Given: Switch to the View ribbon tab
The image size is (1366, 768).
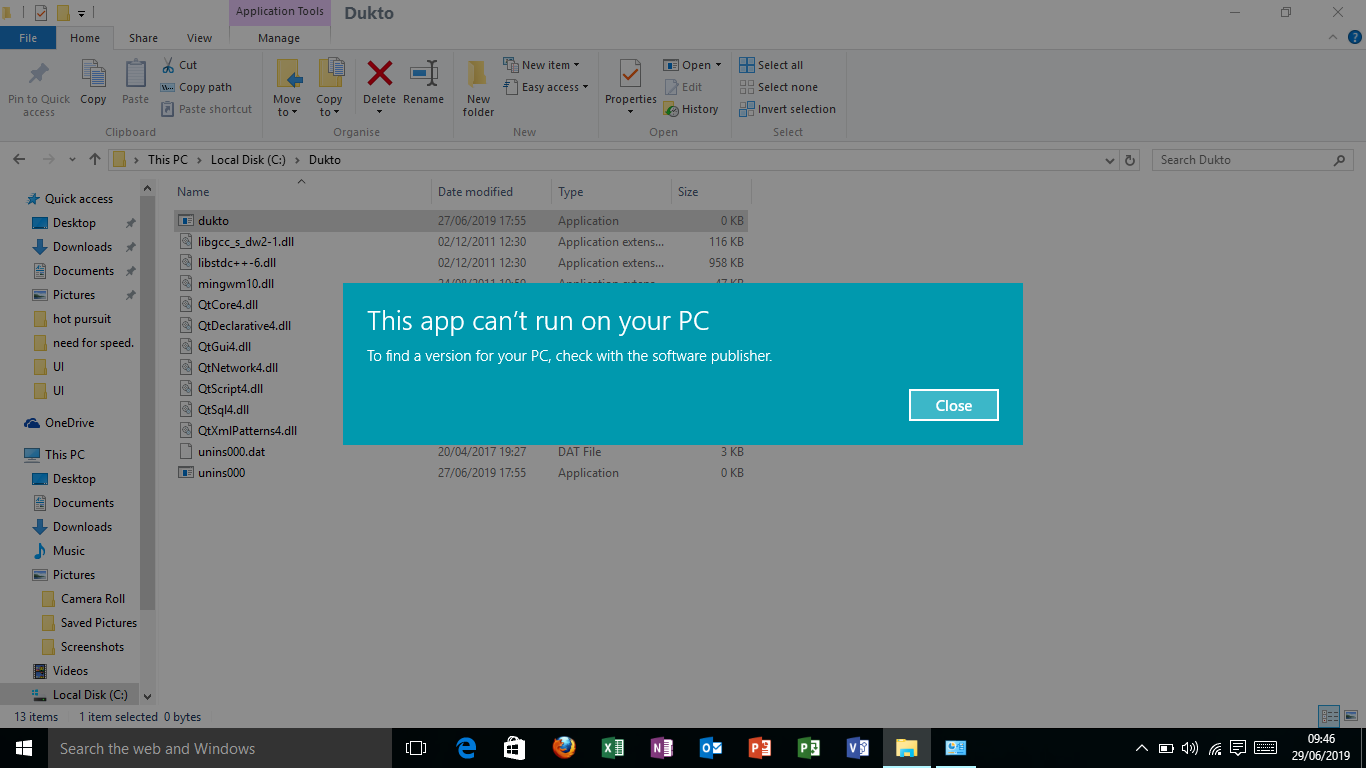Looking at the screenshot, I should click(x=199, y=38).
